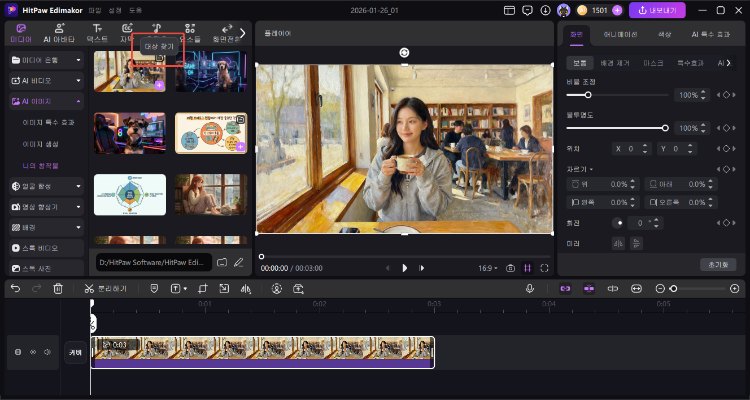Take a snapshot with the camera icon
This screenshot has width=750, height=400.
tap(510, 268)
